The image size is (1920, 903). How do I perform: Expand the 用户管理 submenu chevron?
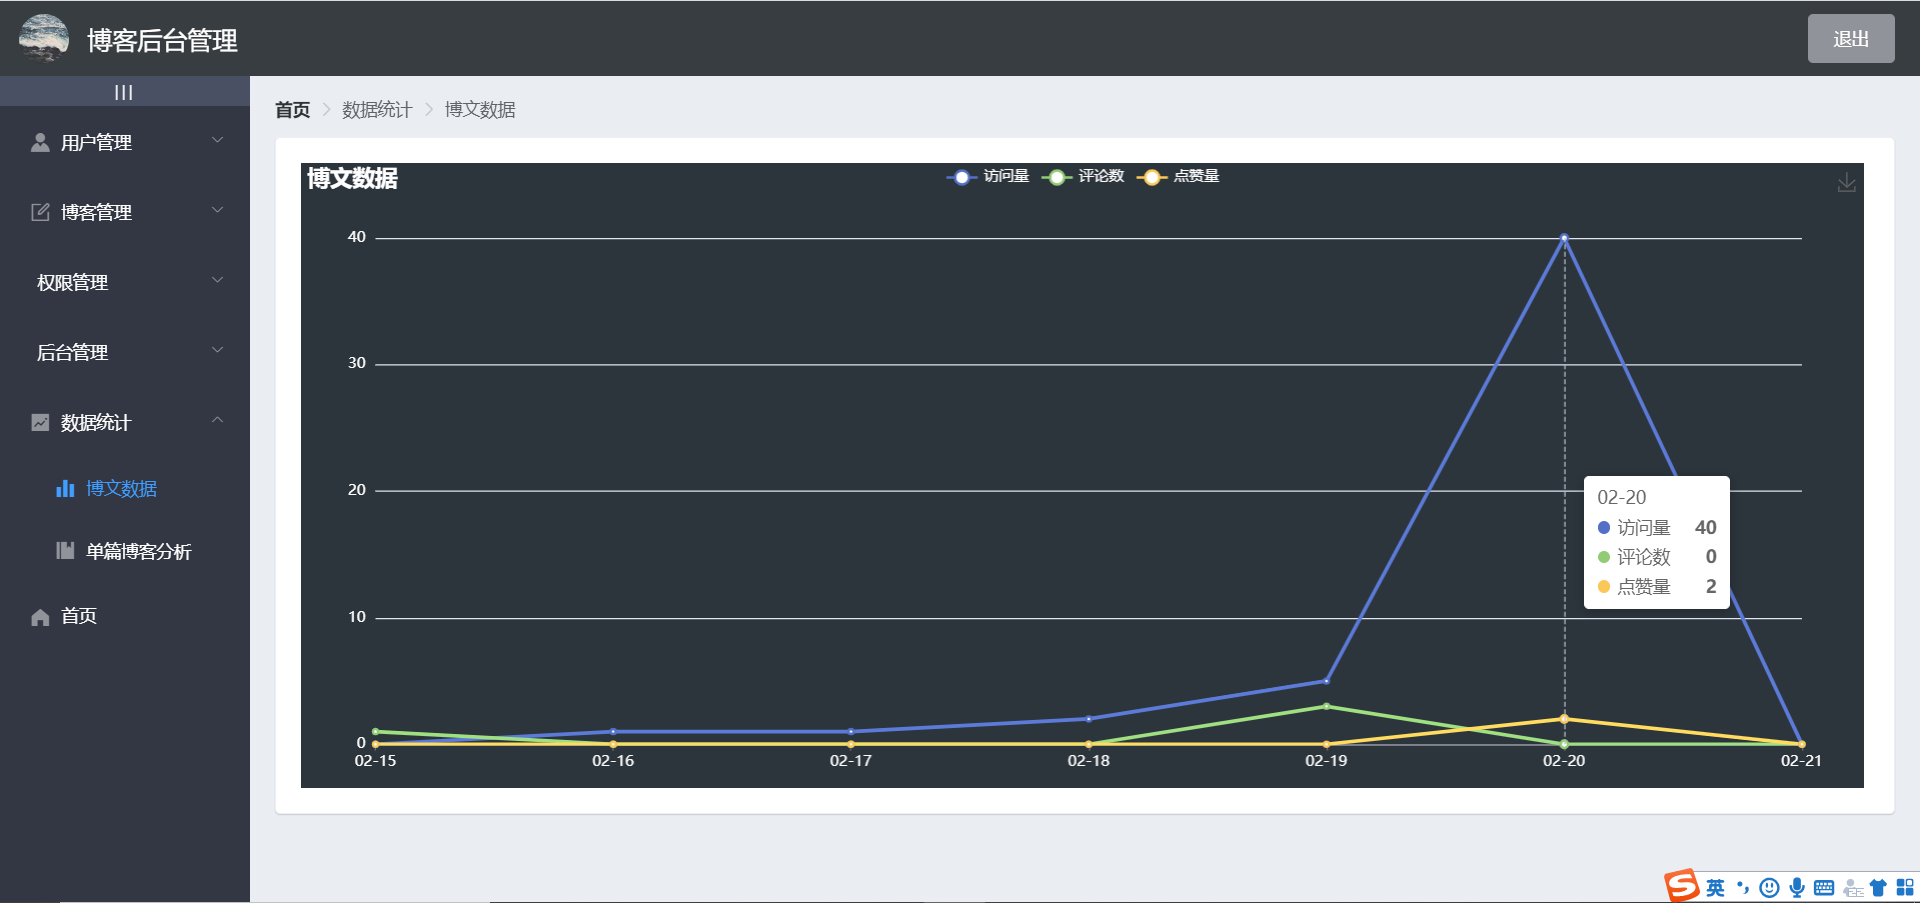tap(217, 141)
